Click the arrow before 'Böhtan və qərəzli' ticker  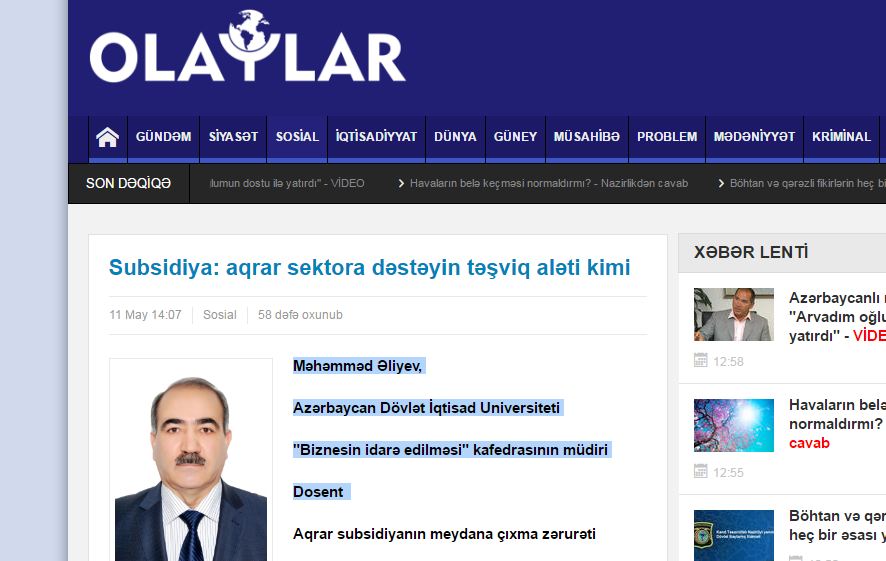click(x=721, y=183)
